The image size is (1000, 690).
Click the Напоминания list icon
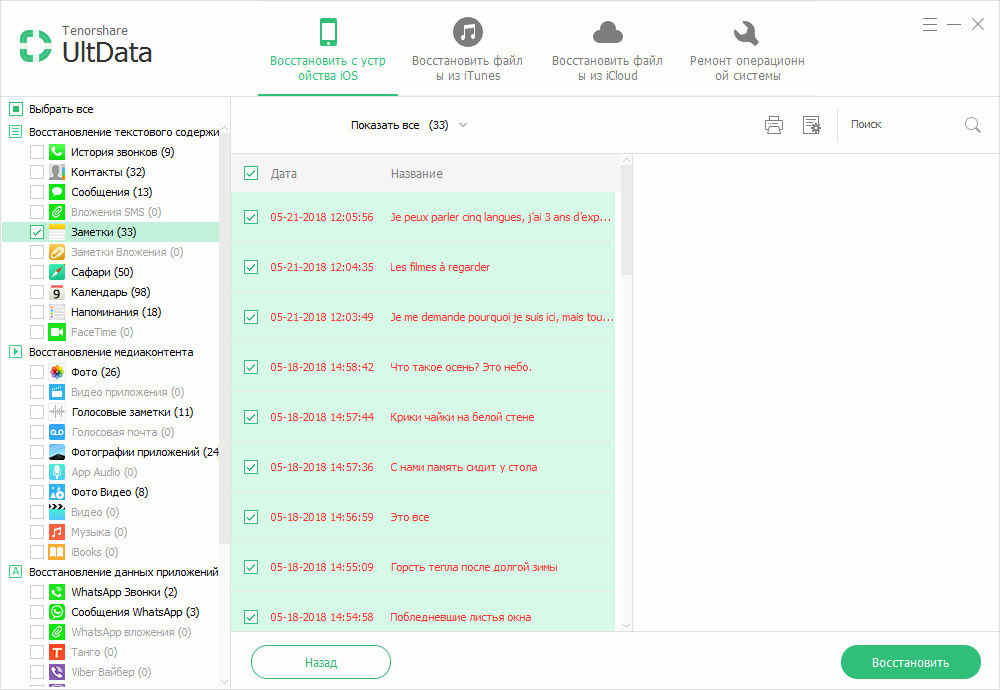pos(57,312)
